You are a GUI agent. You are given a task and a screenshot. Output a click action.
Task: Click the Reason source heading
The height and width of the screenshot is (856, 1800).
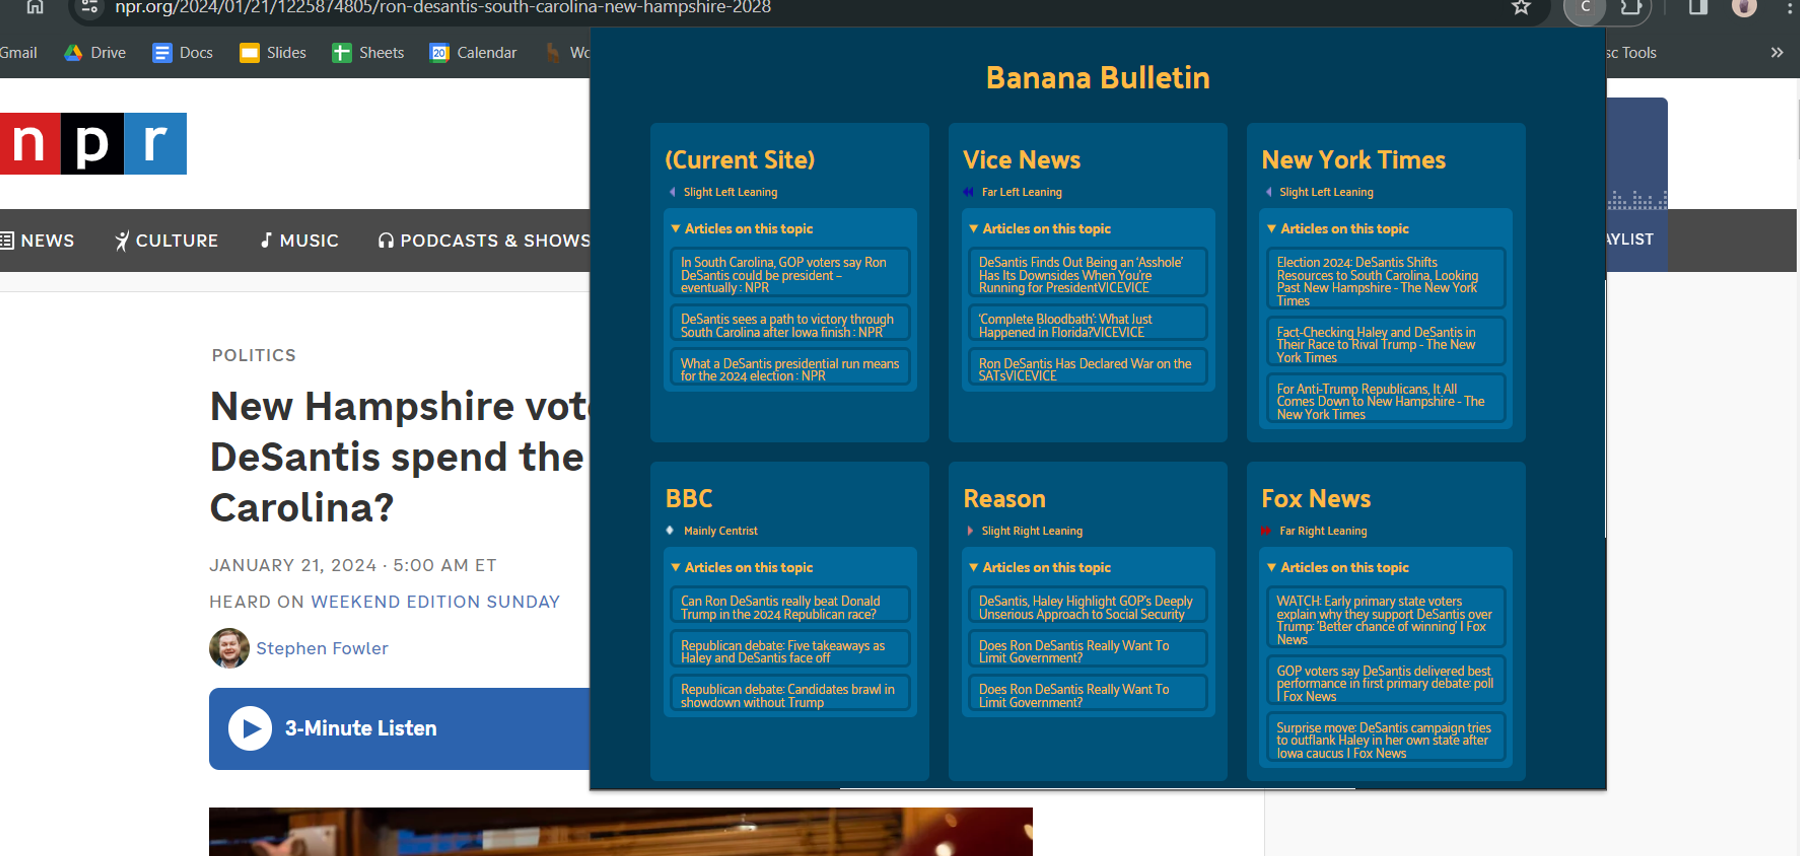coord(1005,498)
